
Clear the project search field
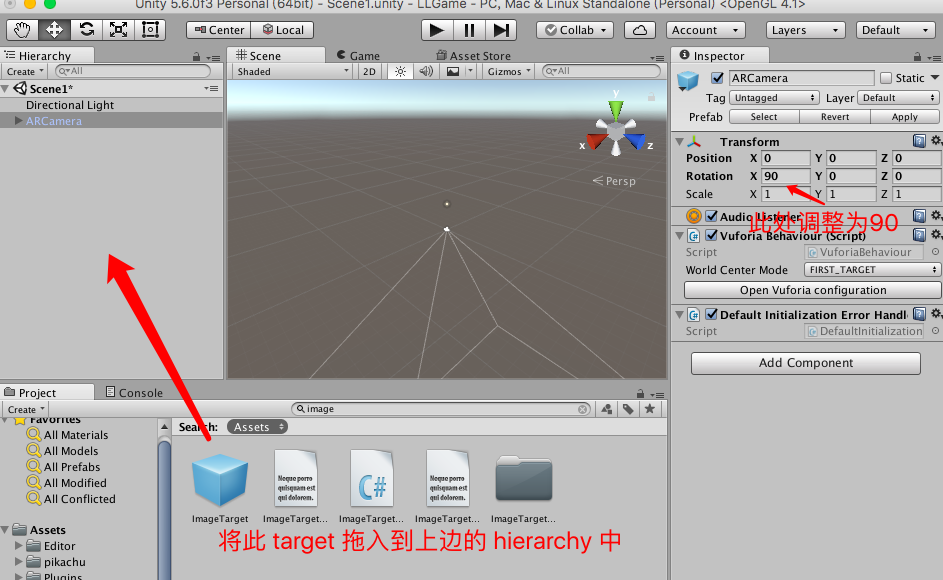(582, 409)
